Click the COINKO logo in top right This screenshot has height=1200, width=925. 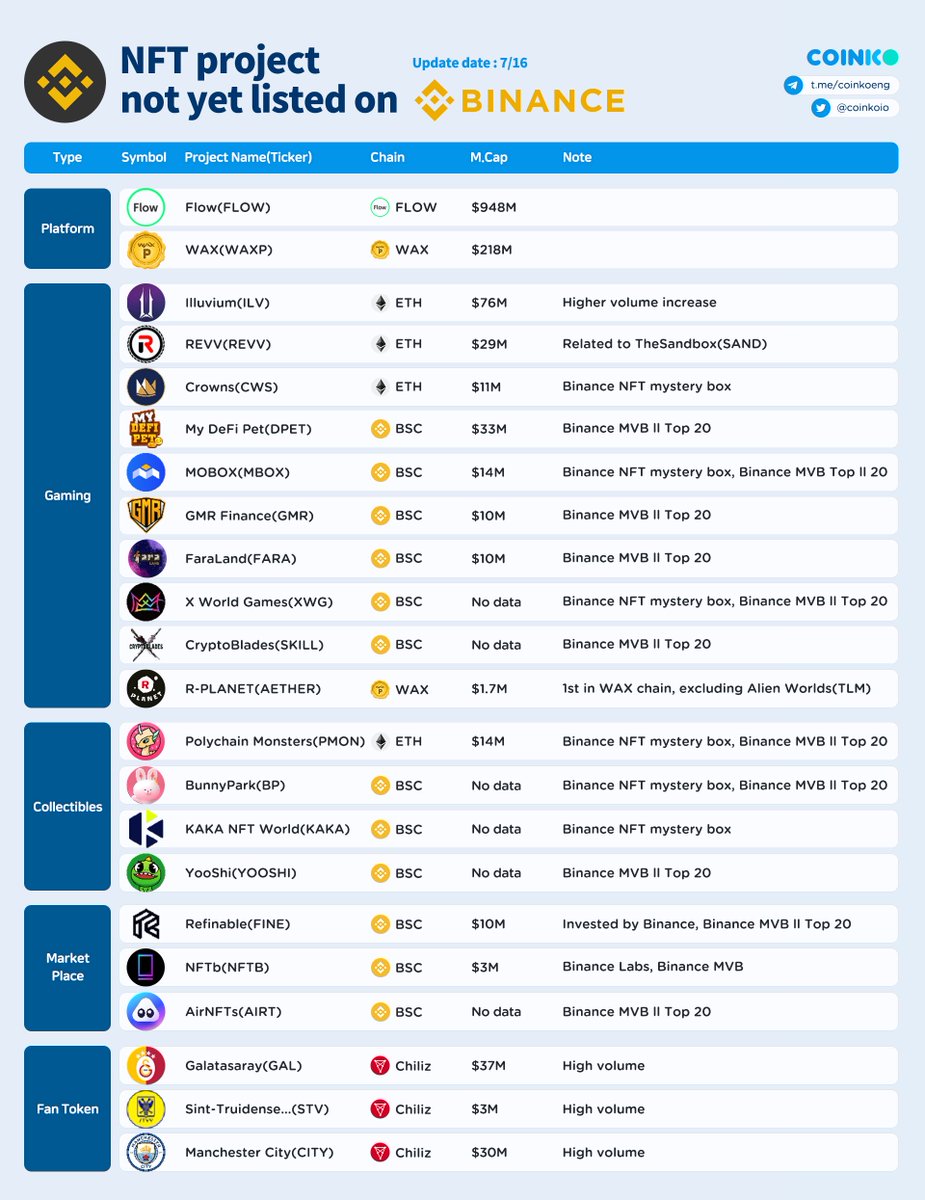point(851,57)
